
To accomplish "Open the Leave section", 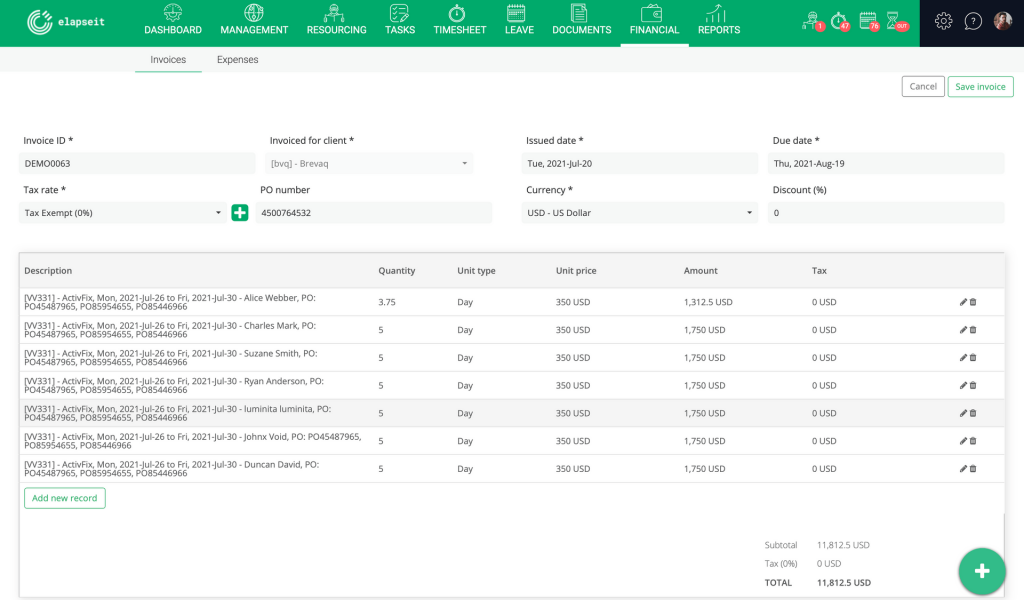I will click(x=519, y=20).
